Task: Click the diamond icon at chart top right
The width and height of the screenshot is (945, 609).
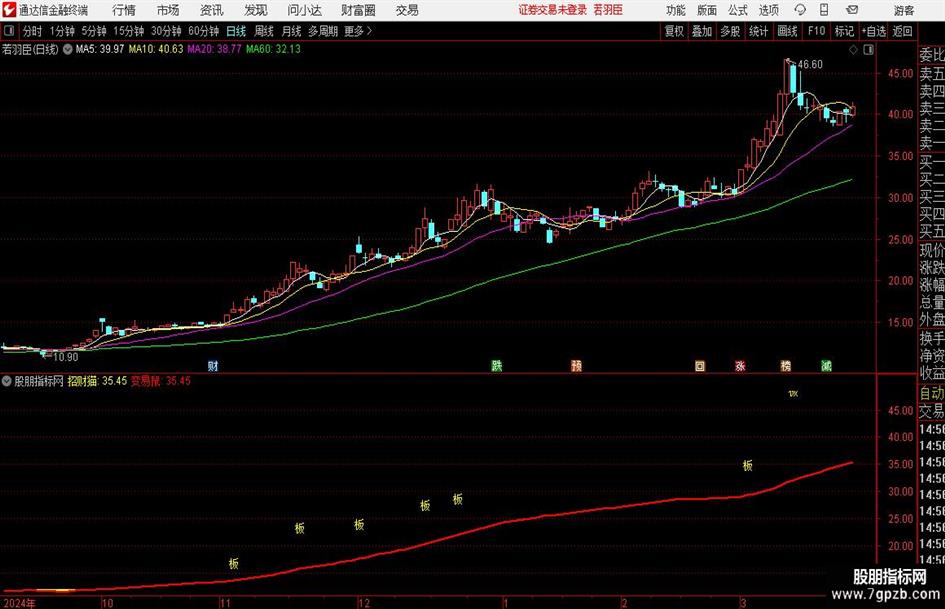Action: click(853, 50)
